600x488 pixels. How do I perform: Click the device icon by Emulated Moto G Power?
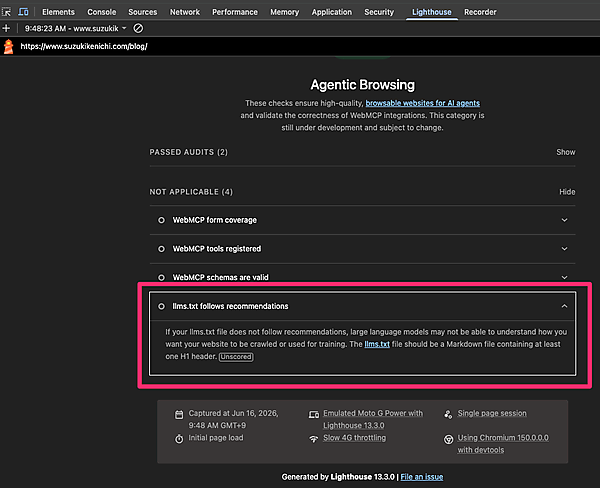314,415
